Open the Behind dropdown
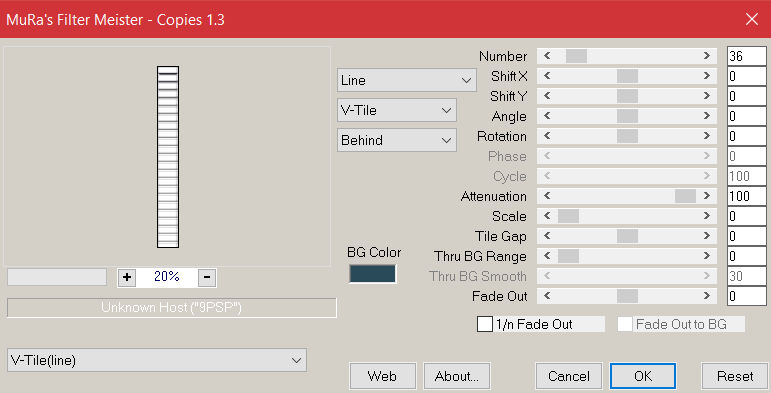The image size is (771, 393). (397, 140)
